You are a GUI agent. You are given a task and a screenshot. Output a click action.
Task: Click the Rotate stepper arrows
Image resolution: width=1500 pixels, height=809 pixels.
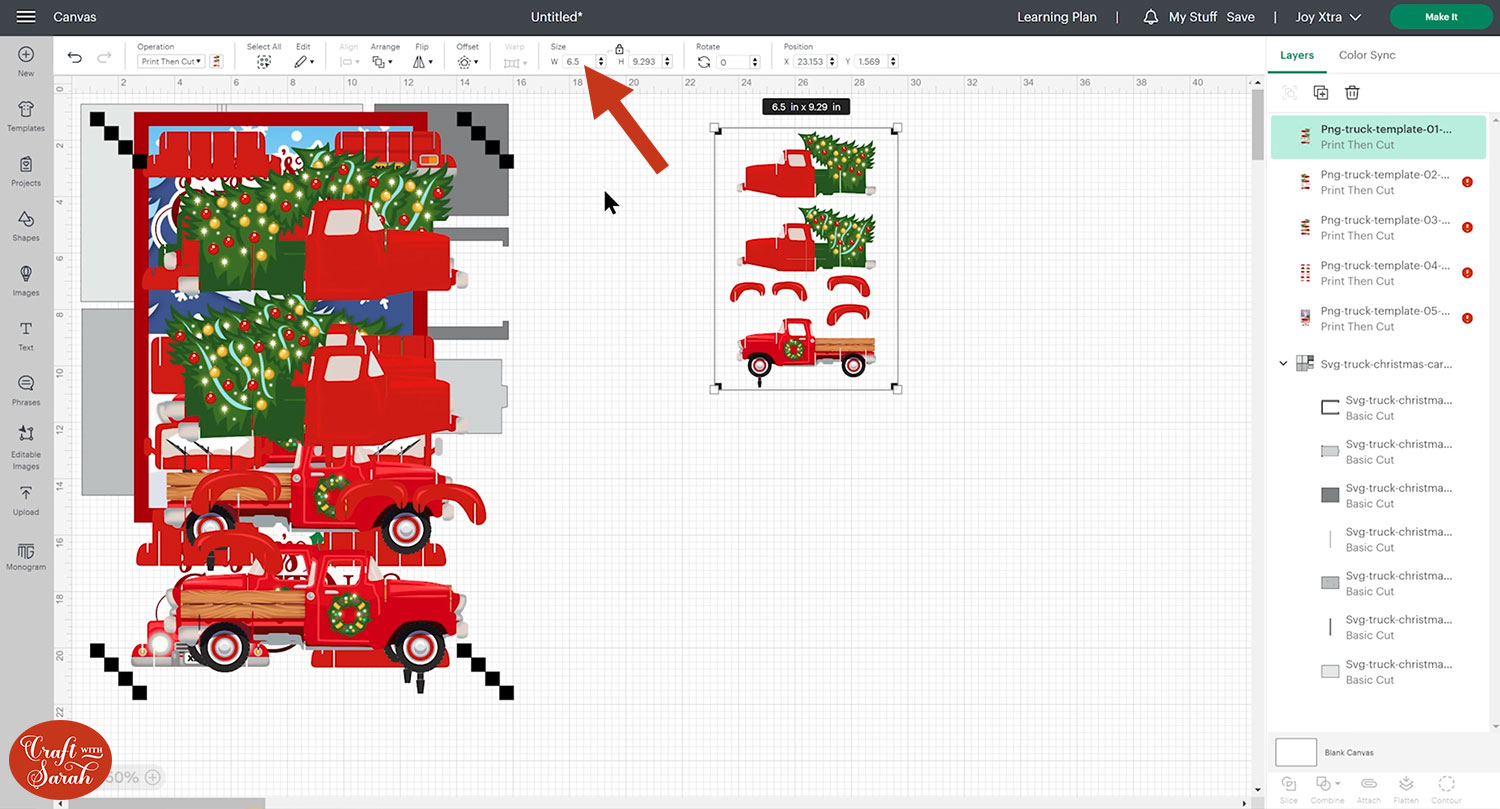tap(754, 62)
